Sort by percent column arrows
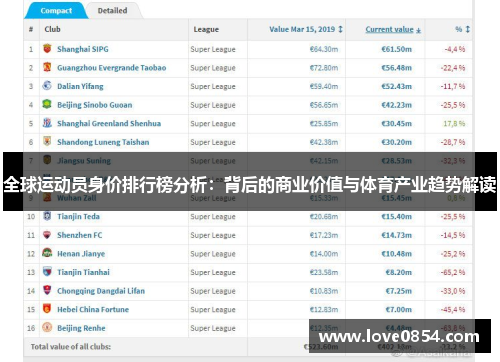This screenshot has width=500, height=362. click(x=467, y=29)
